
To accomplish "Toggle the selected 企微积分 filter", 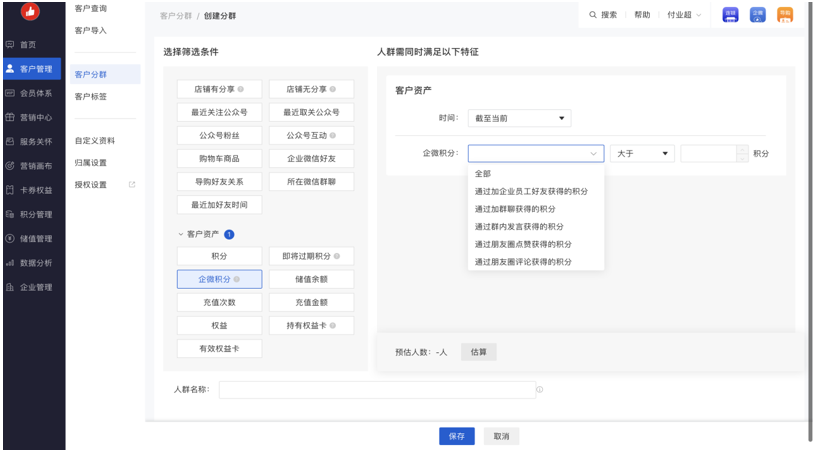I will [x=219, y=279].
